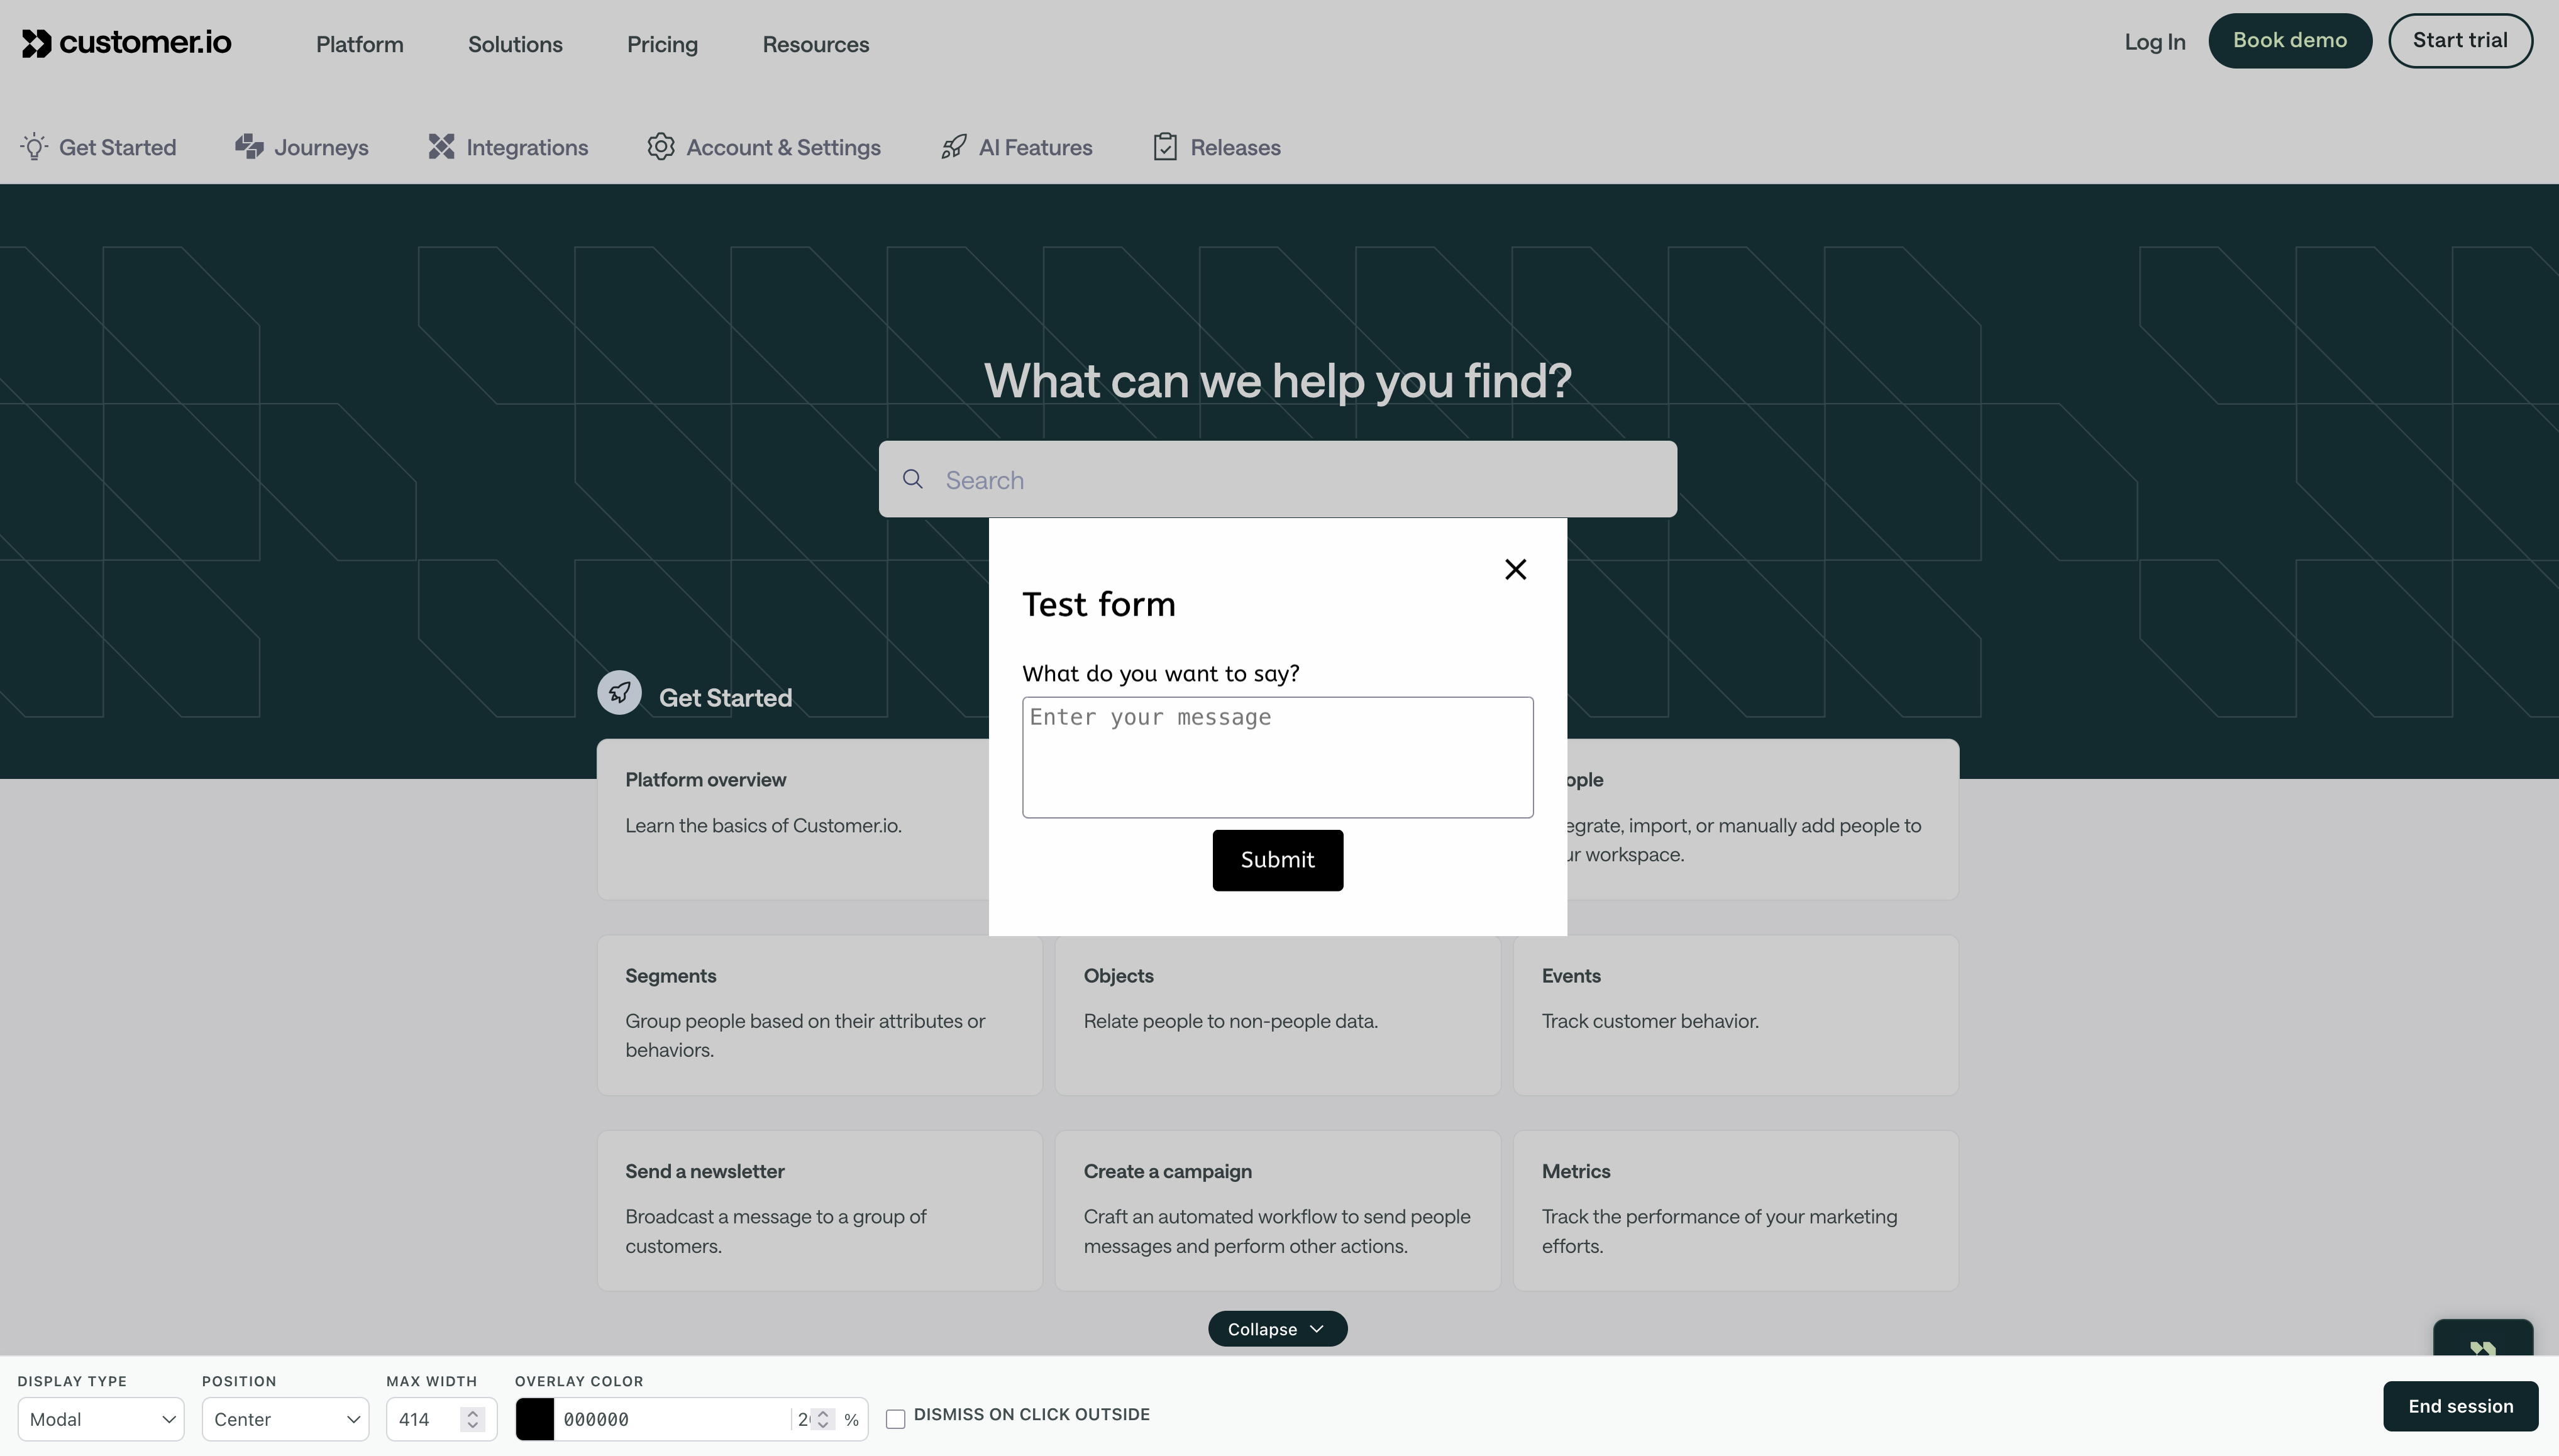Click the Account & Settings gear icon
This screenshot has height=1456, width=2559.
(x=660, y=147)
